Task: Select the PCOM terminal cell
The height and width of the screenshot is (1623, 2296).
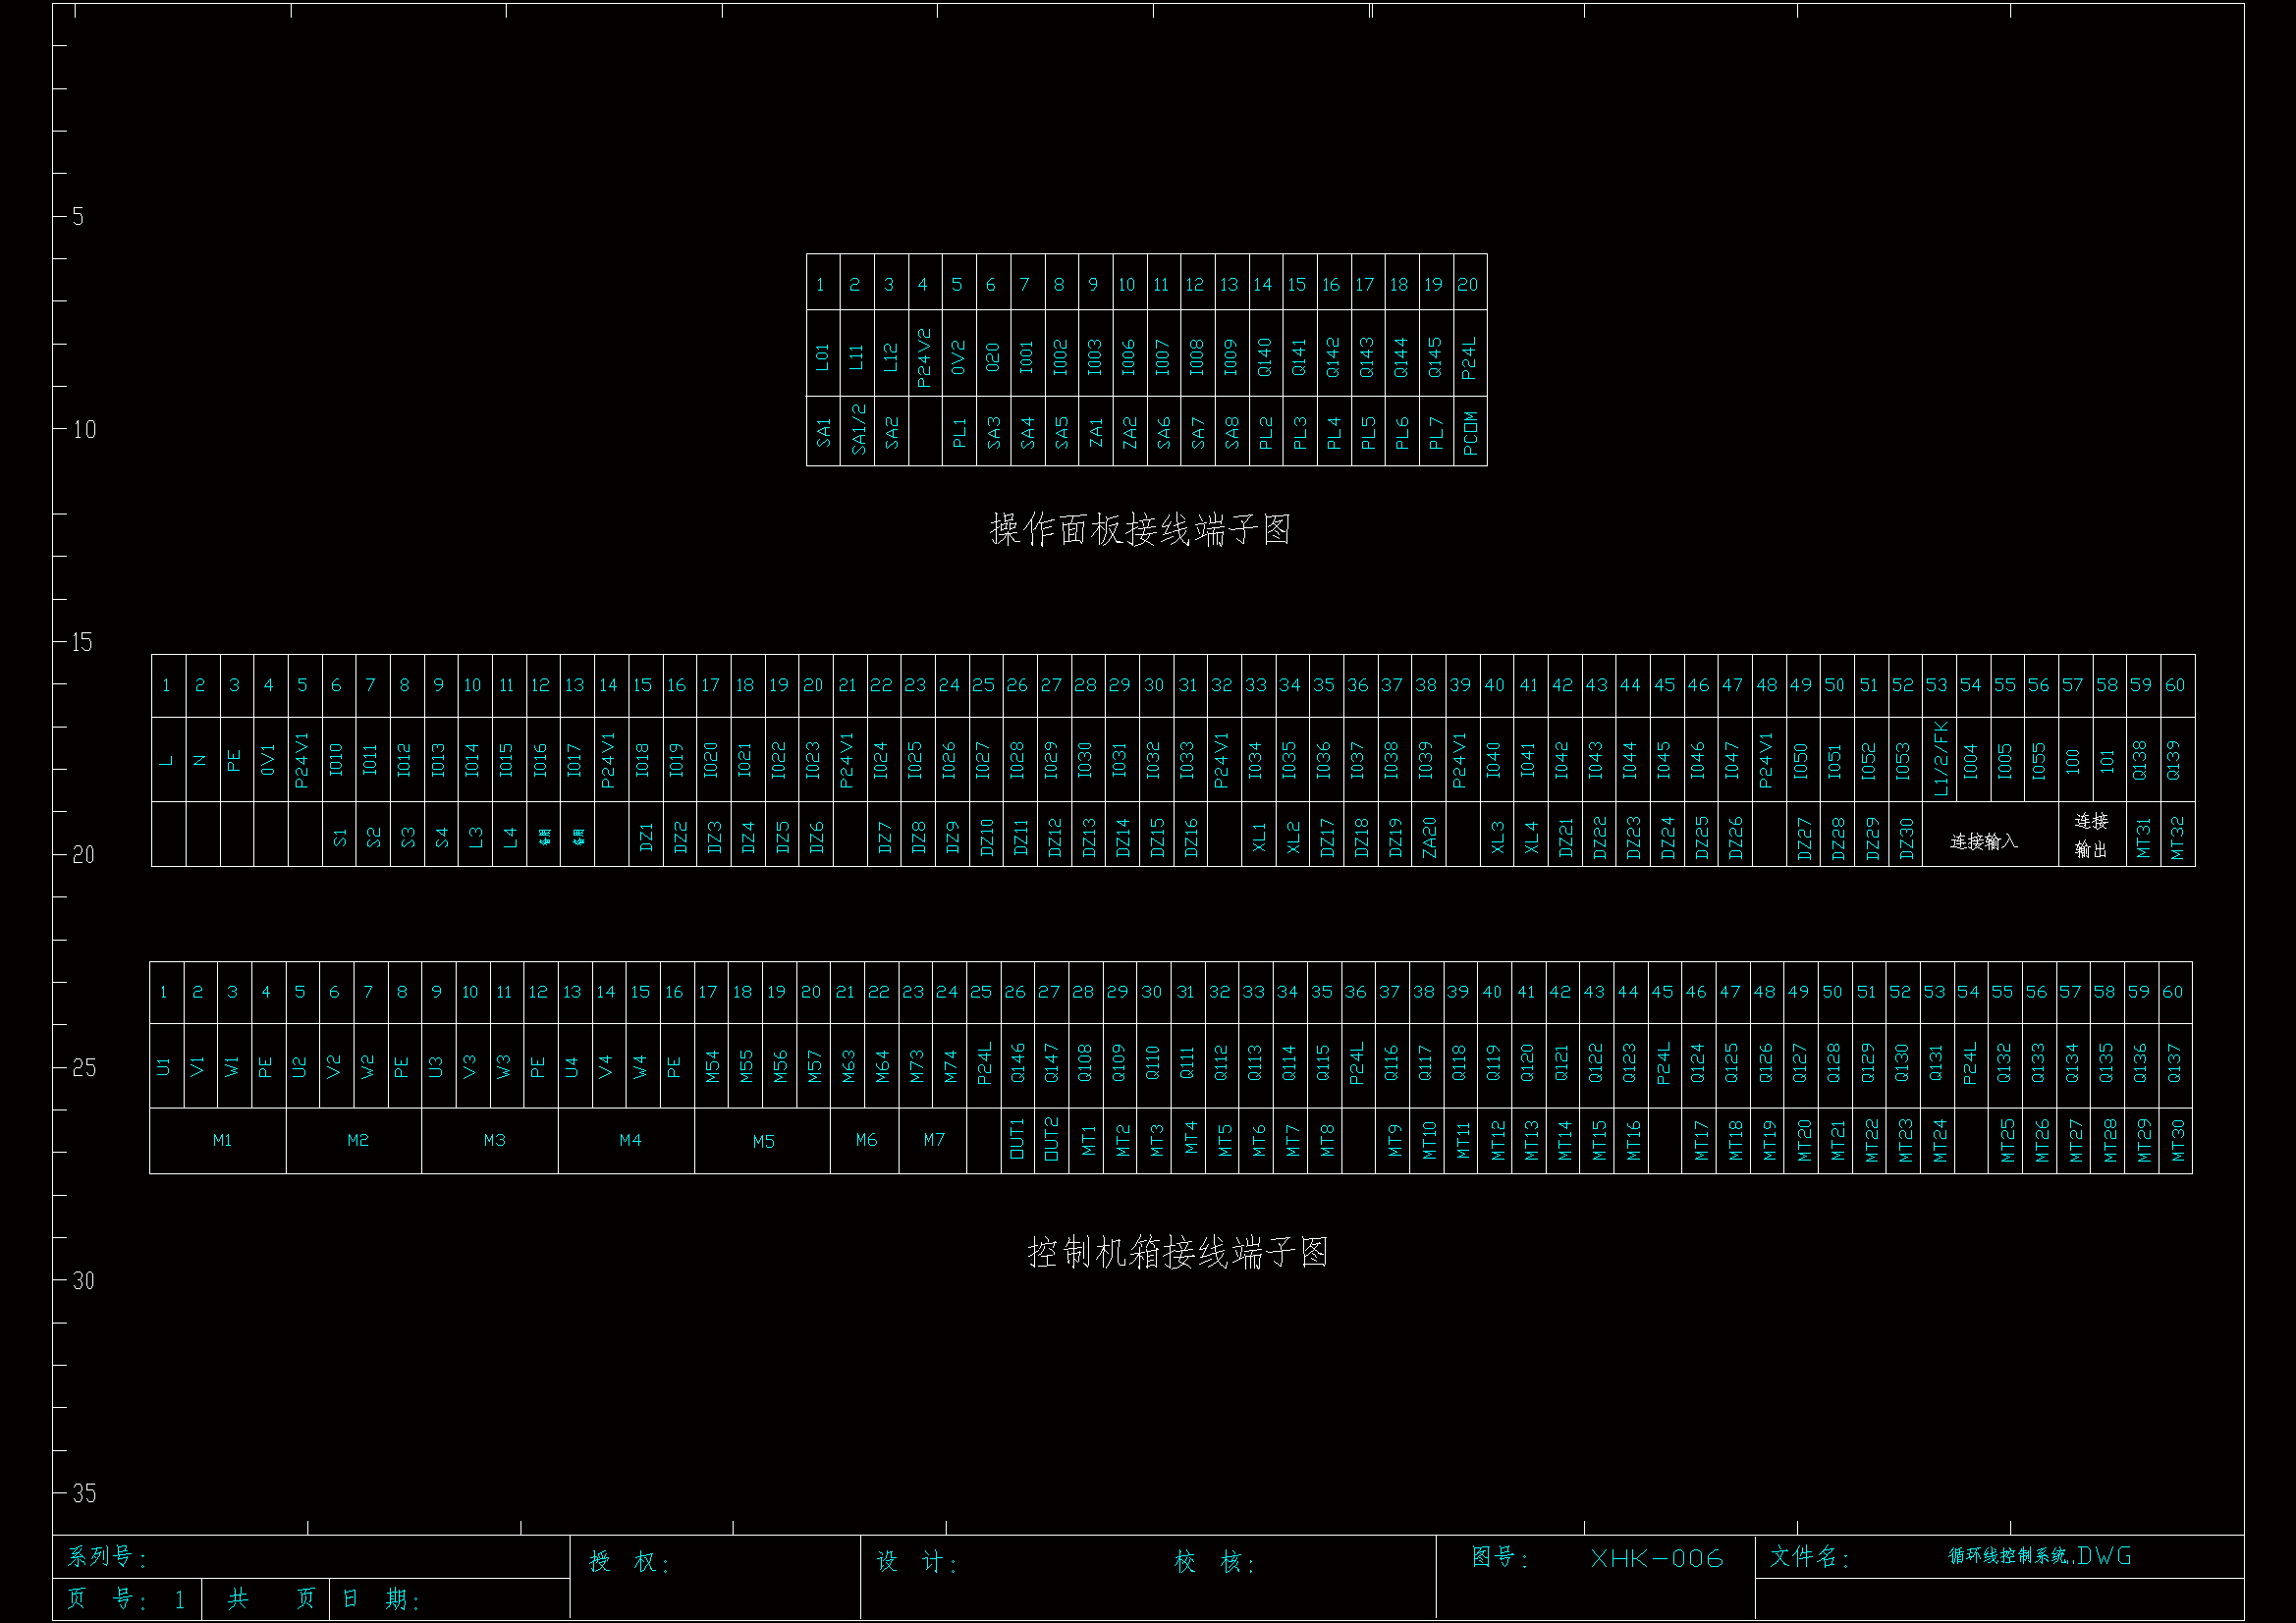Action: (x=1470, y=432)
